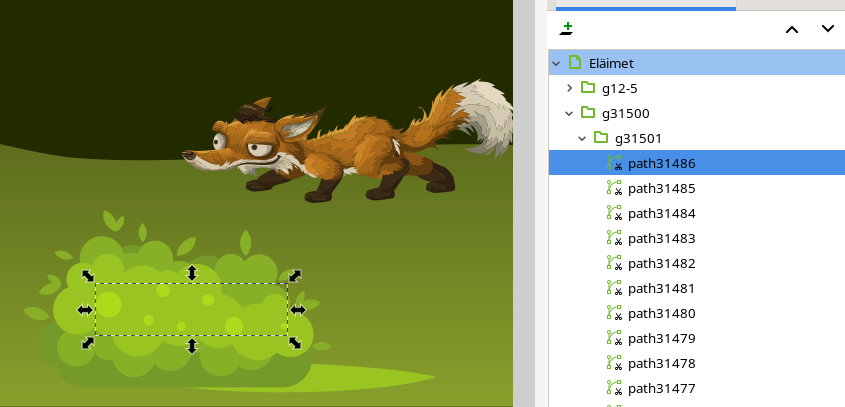Click the top-left corner scale handle
This screenshot has height=407, width=845.
[88, 276]
